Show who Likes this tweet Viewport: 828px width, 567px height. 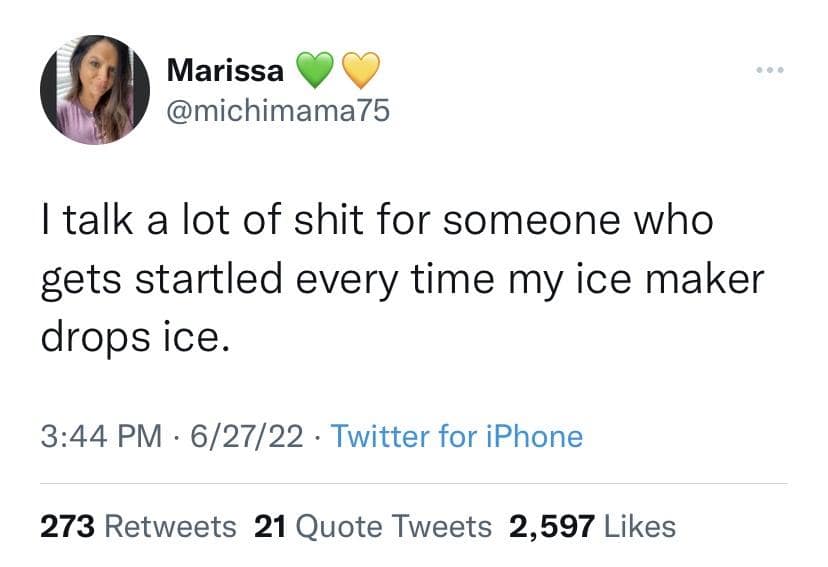pos(641,526)
